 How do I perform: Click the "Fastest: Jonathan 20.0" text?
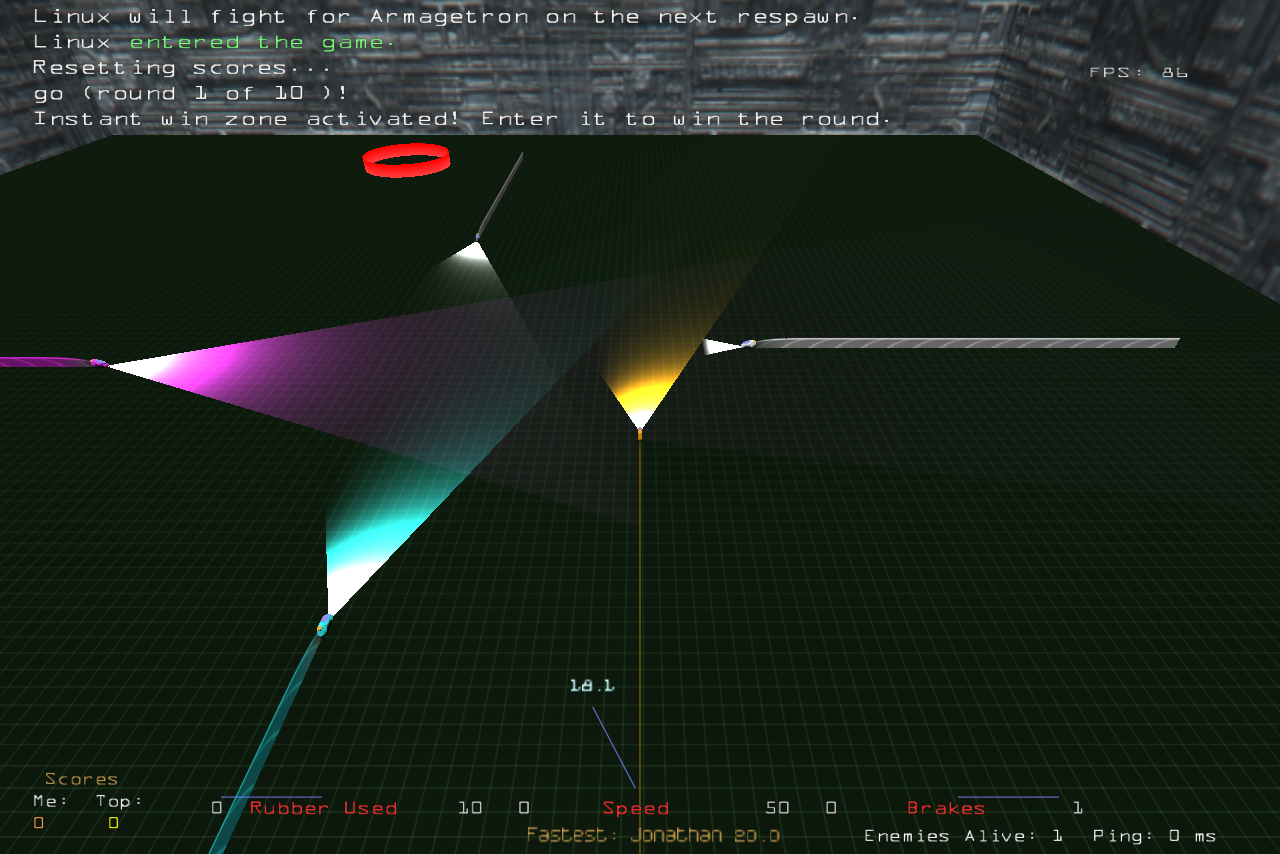653,835
